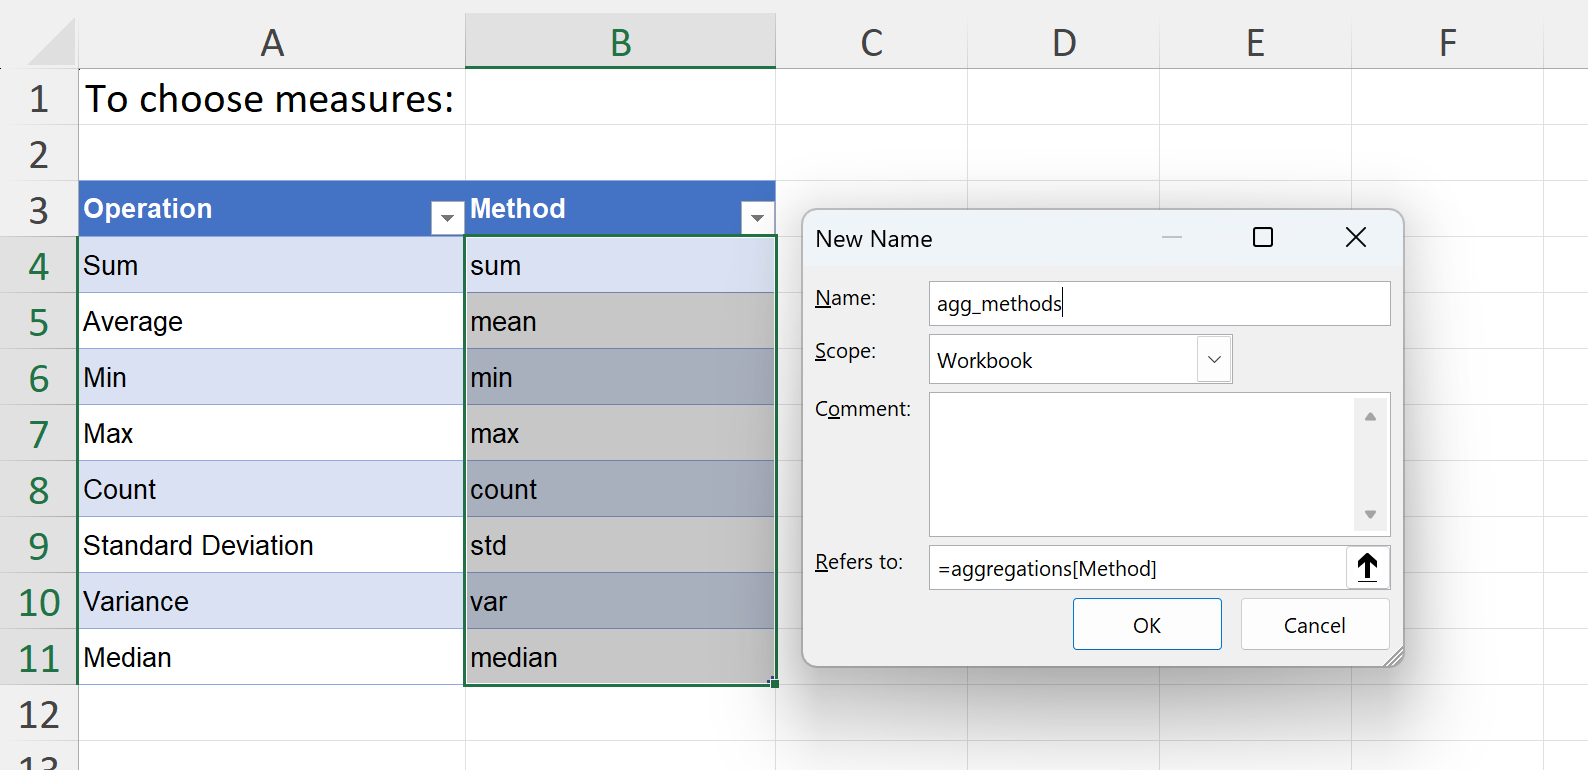Screen dimensions: 1588x770
Task: Open the Method column filter dropdown
Action: (x=757, y=217)
